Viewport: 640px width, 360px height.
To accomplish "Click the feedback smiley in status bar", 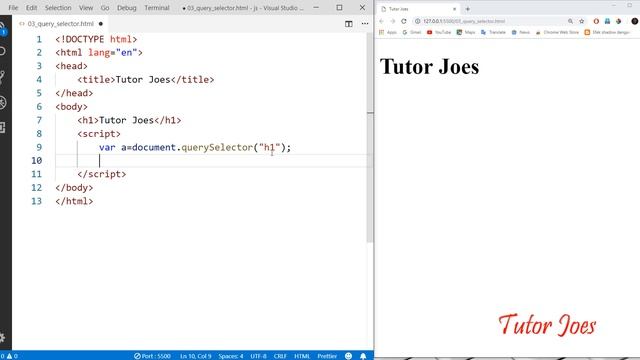I will click(348, 356).
